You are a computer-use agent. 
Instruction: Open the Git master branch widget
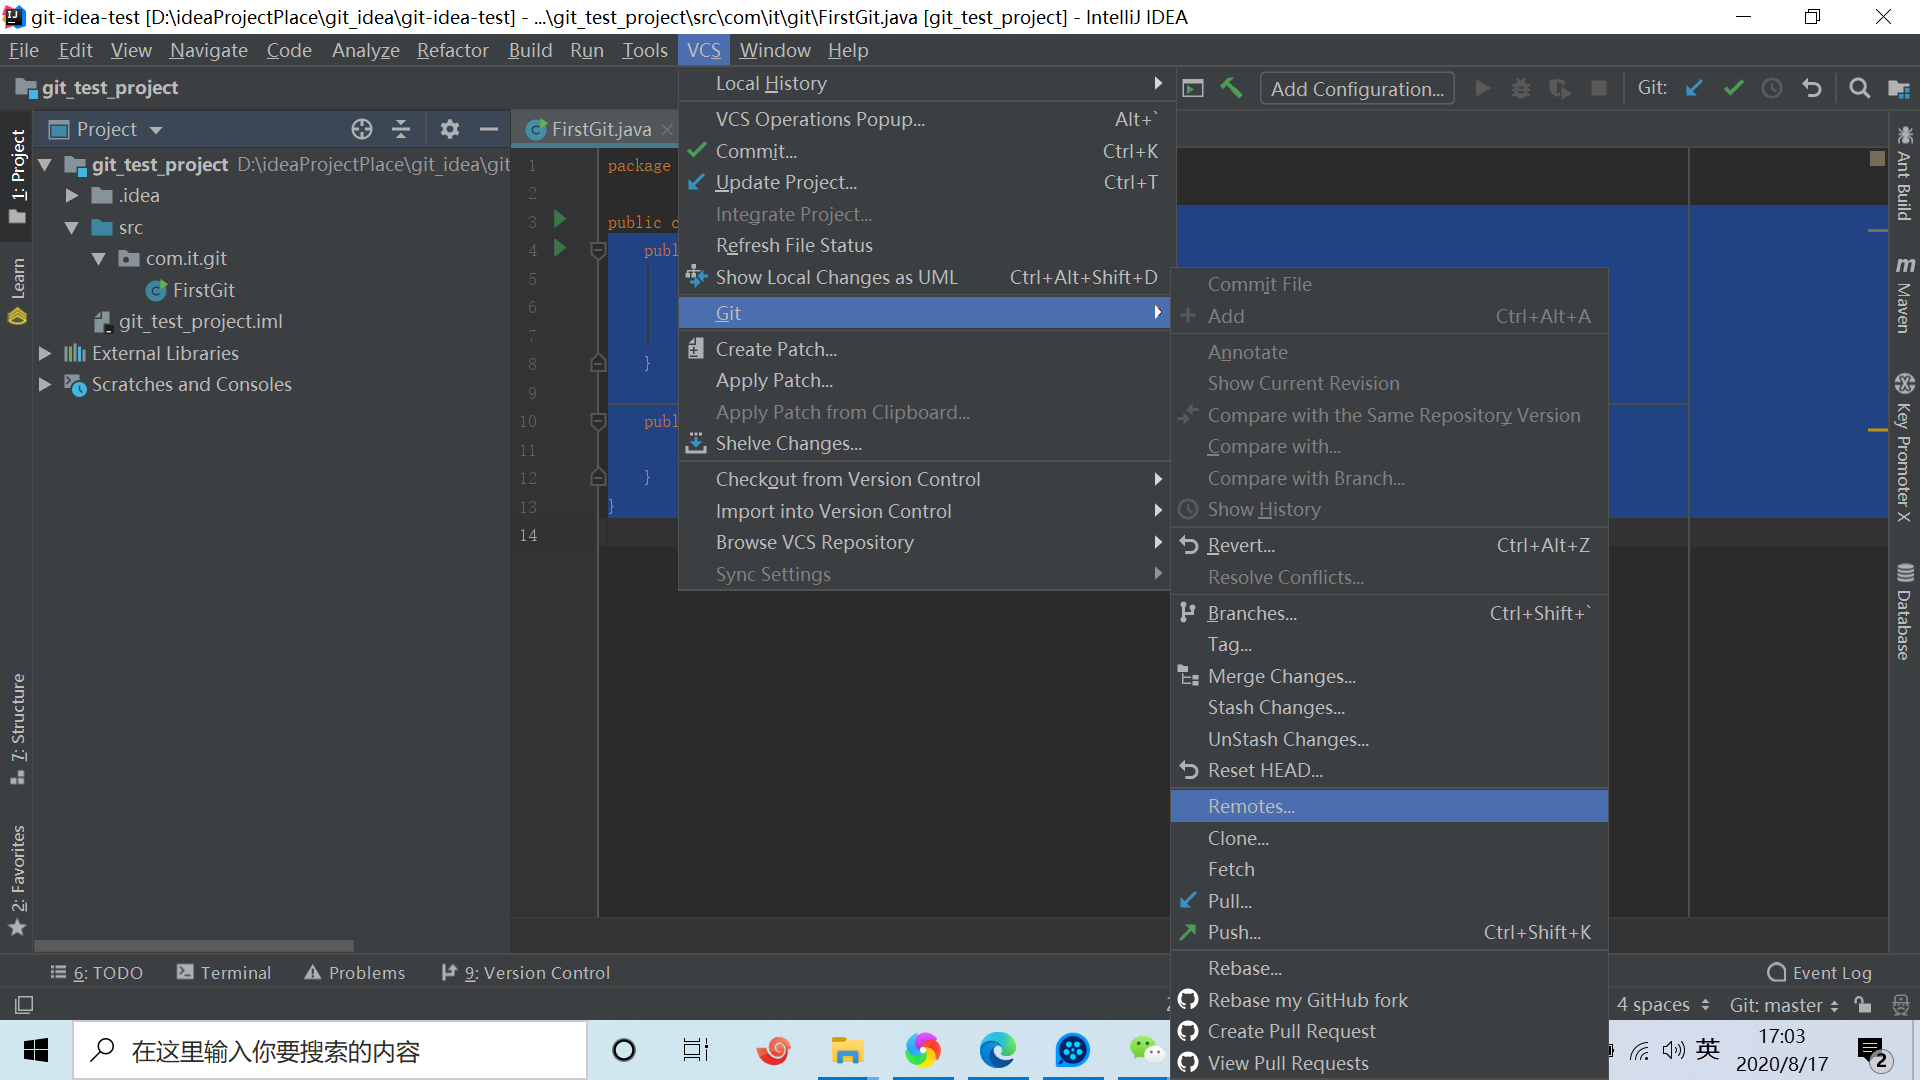[x=1784, y=1004]
